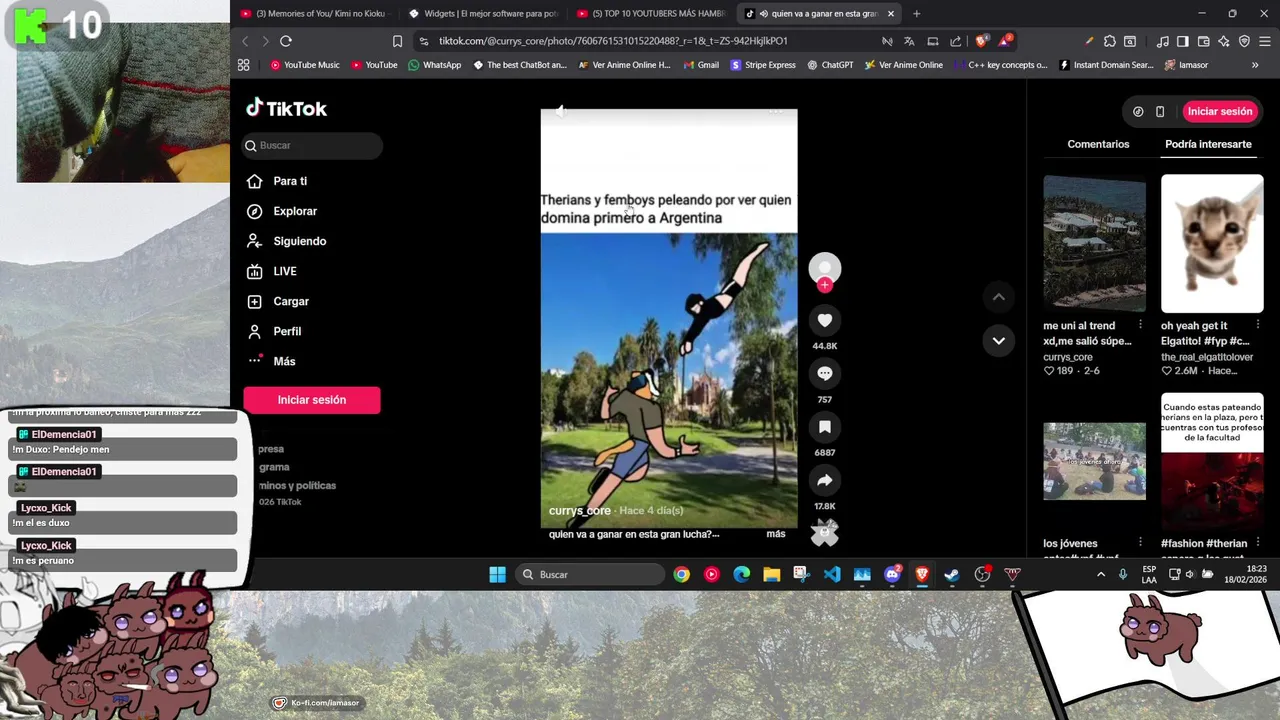Go back in the browser
1280x720 pixels.
(x=245, y=41)
